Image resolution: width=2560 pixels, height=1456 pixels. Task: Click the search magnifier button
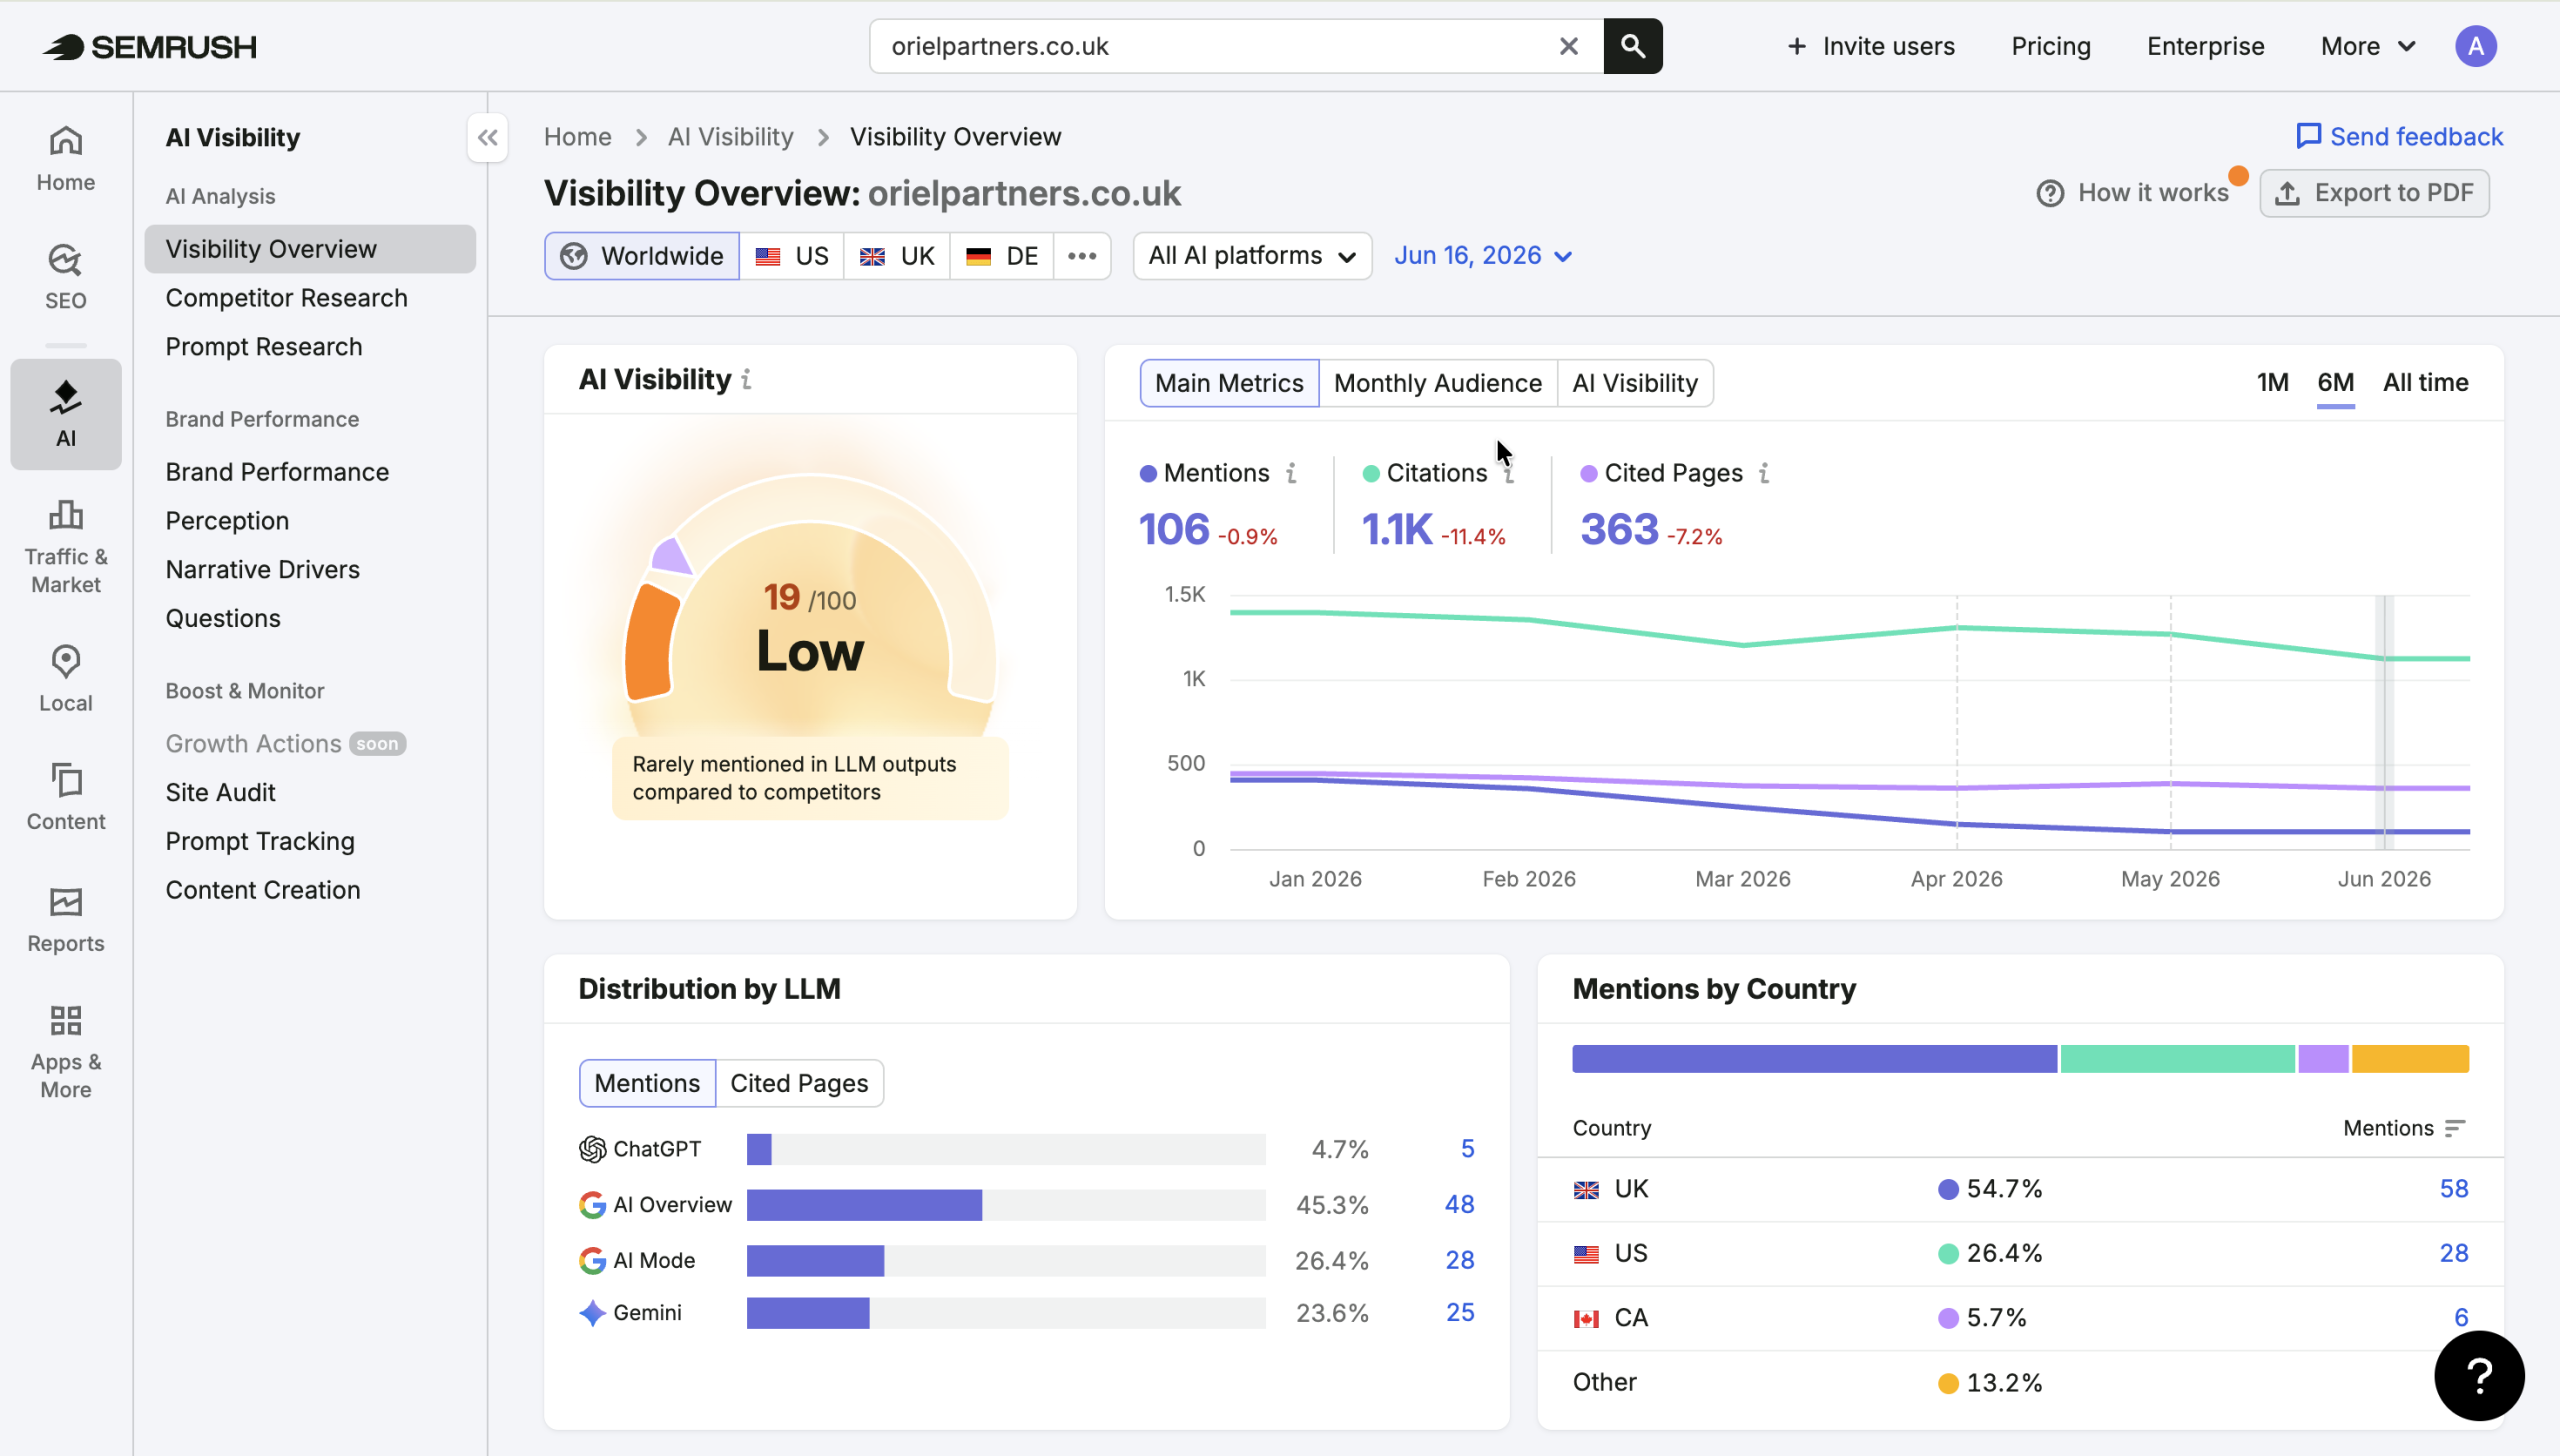click(1633, 46)
